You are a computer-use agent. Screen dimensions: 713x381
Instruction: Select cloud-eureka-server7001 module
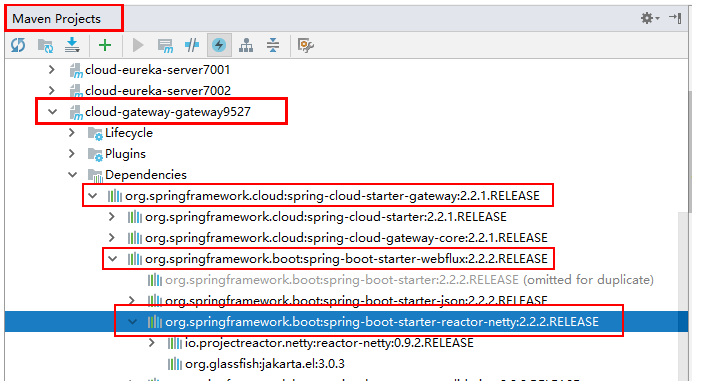[157, 70]
